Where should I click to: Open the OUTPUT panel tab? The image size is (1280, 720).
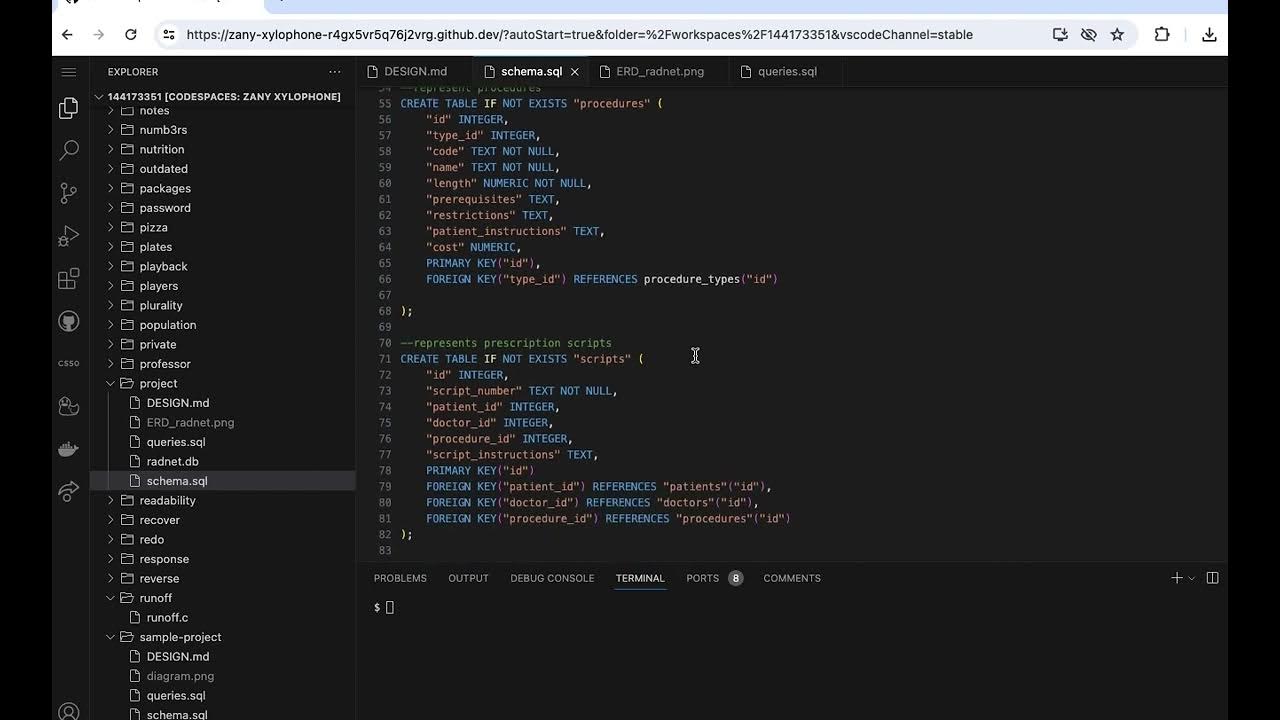[x=468, y=578]
